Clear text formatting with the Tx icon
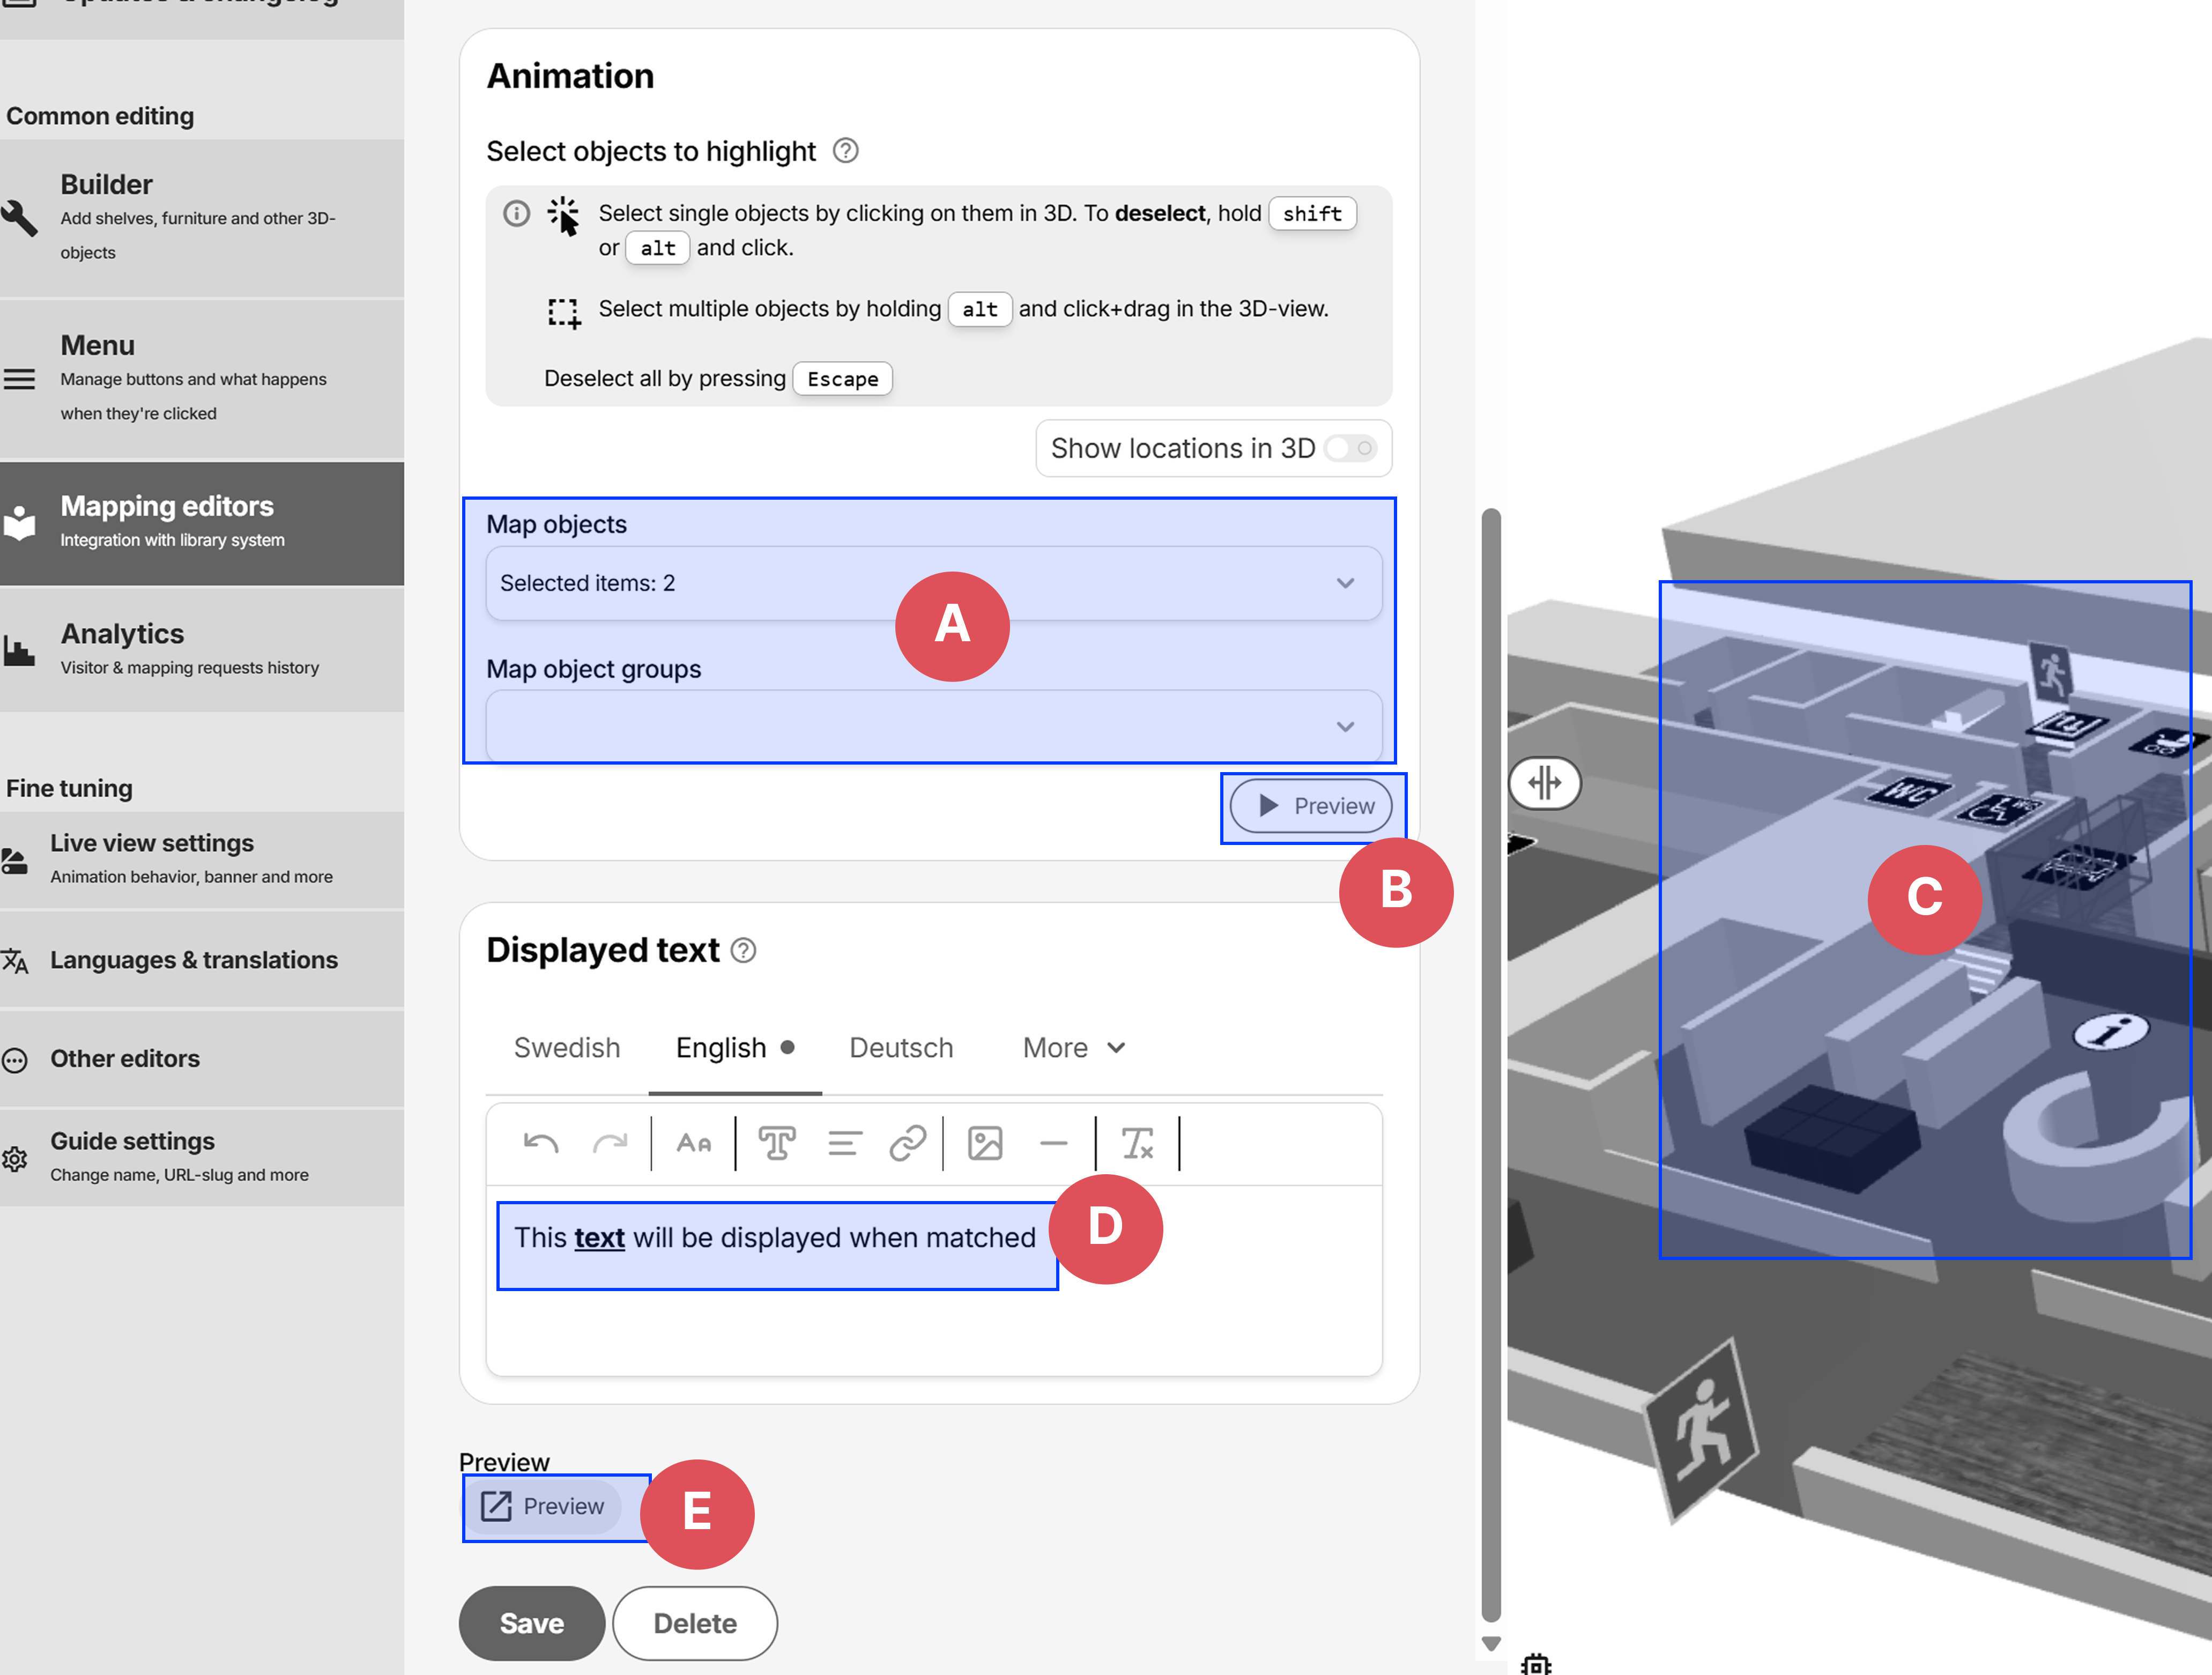This screenshot has height=1675, width=2212. (1139, 1143)
